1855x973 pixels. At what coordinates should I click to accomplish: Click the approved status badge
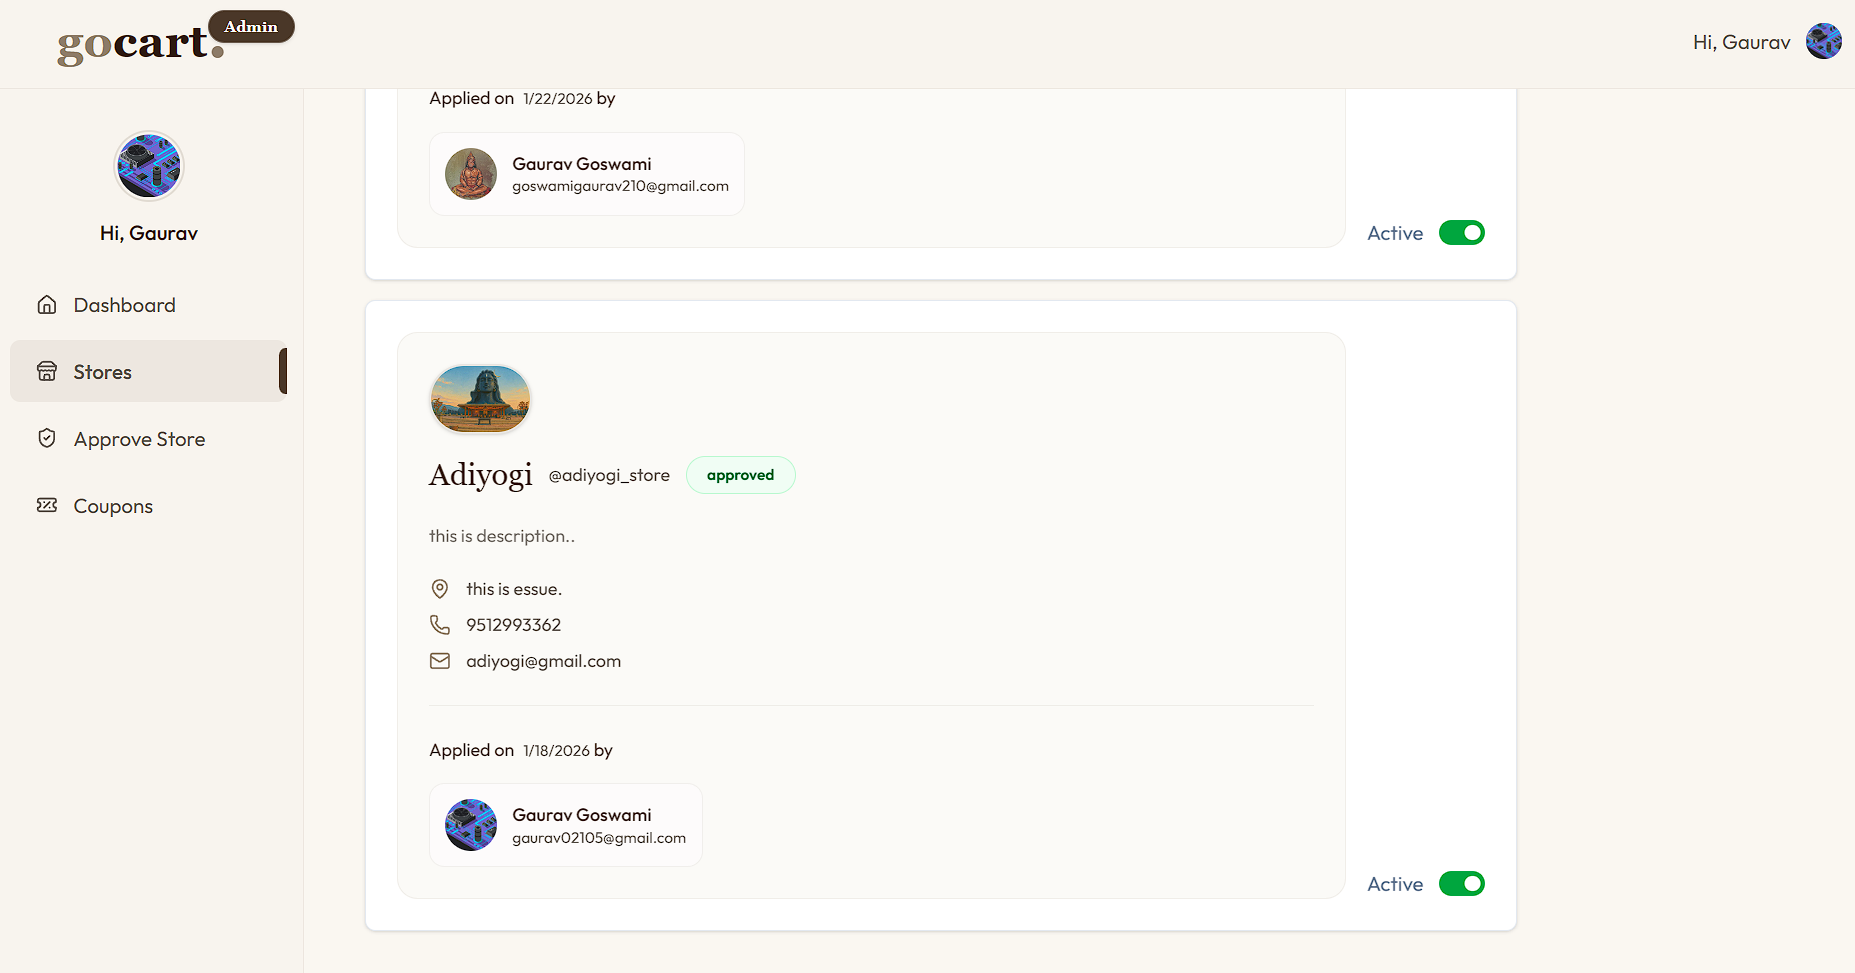[x=740, y=475]
